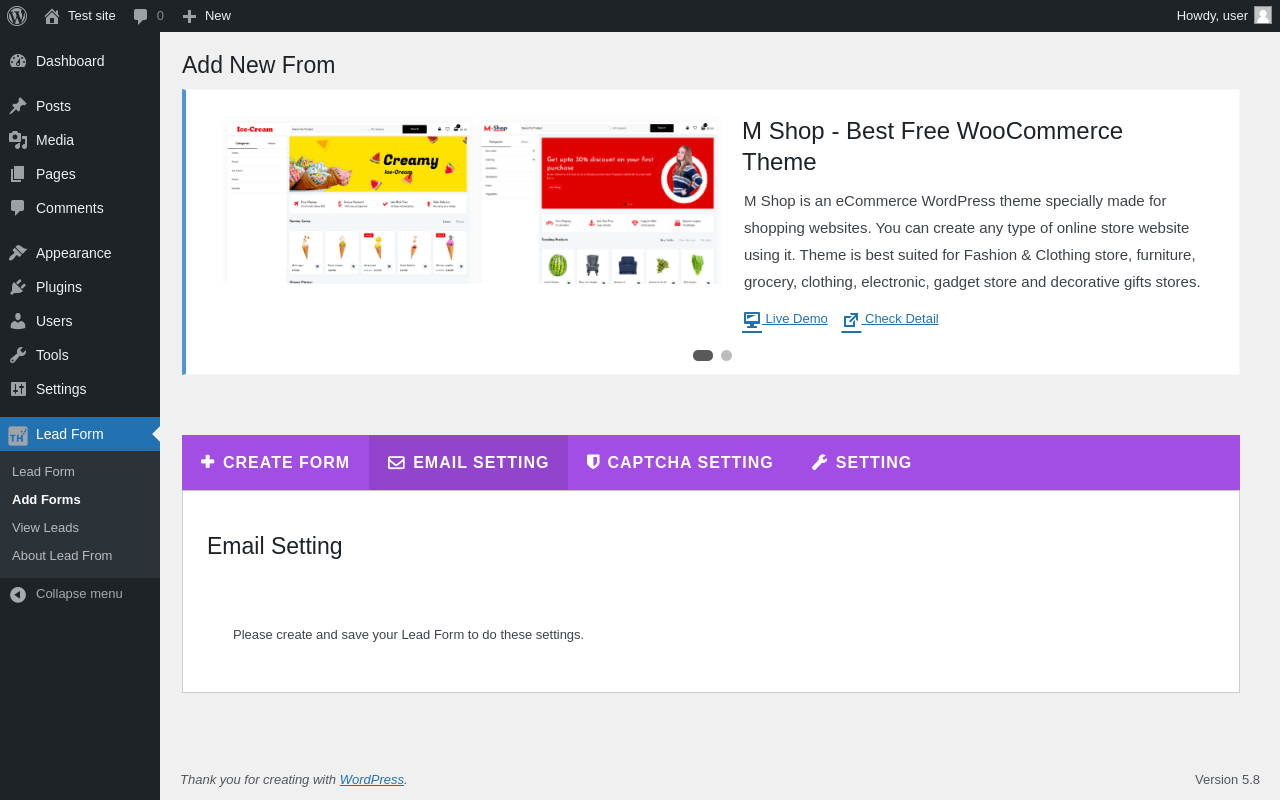The image size is (1280, 800).
Task: Click the New link in admin bar
Action: 218,16
